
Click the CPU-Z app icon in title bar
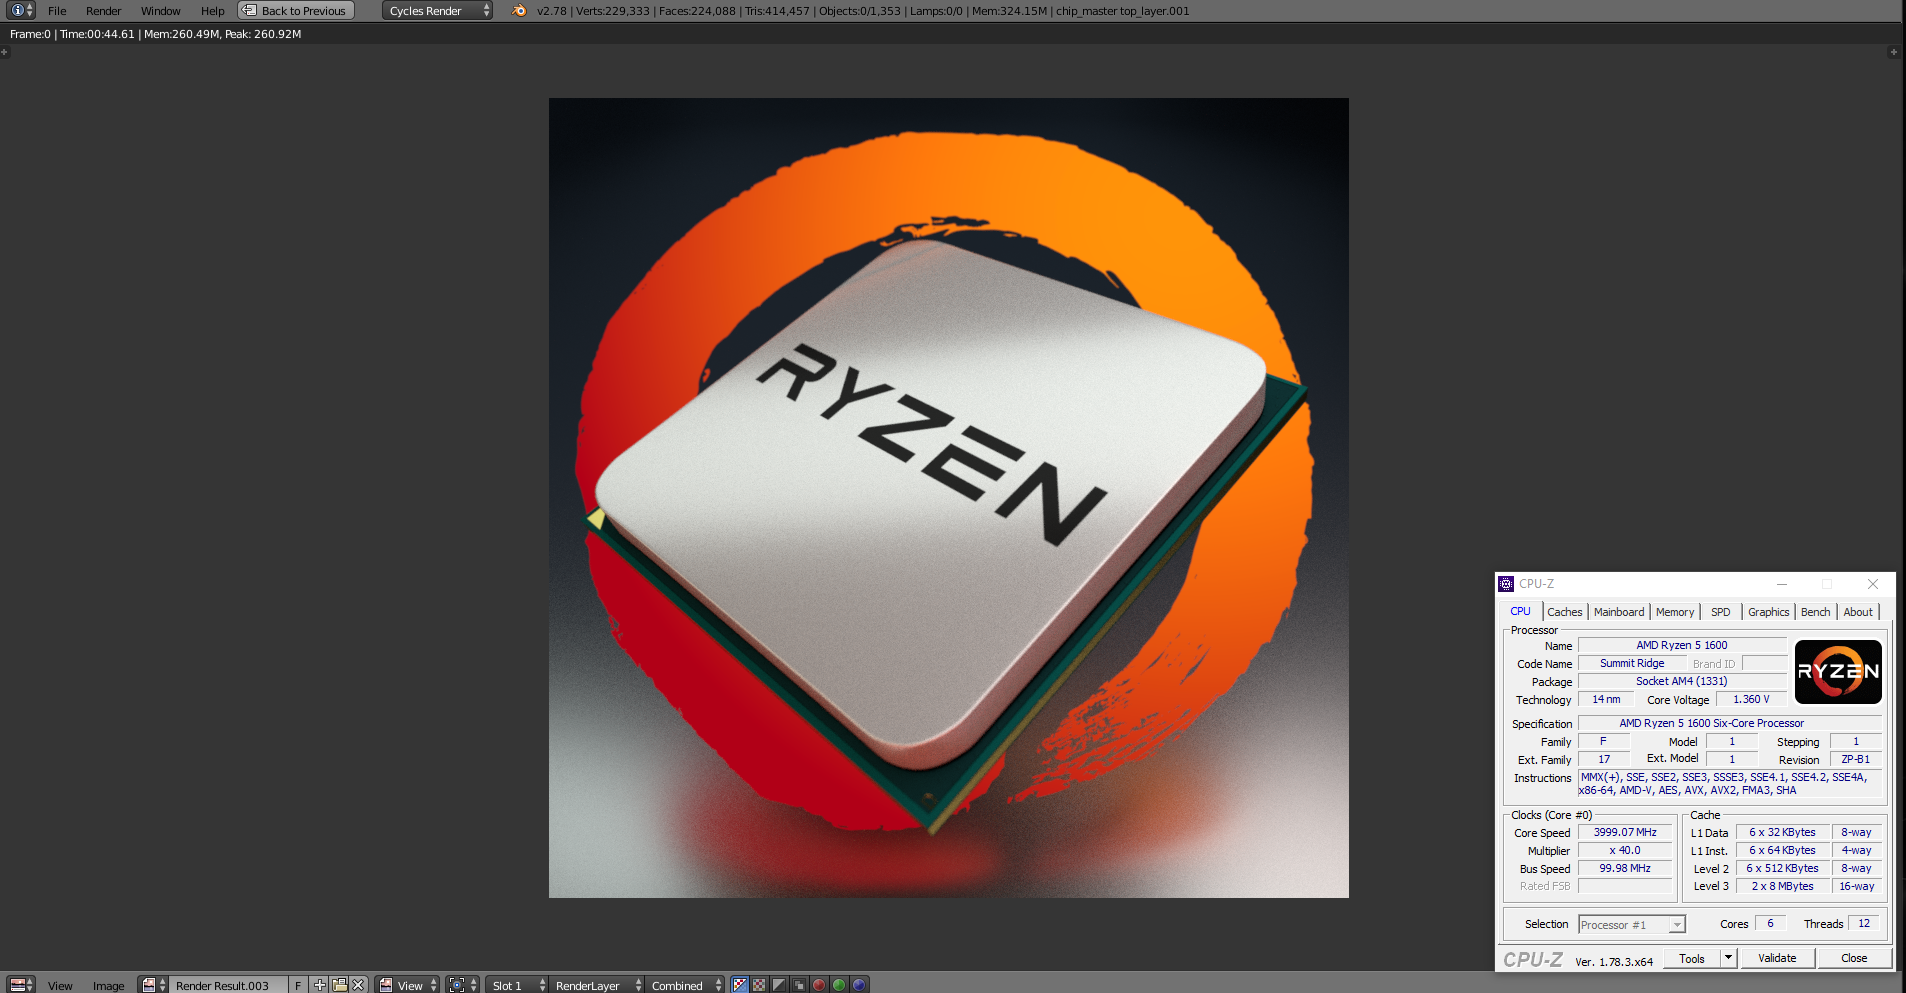click(1506, 584)
